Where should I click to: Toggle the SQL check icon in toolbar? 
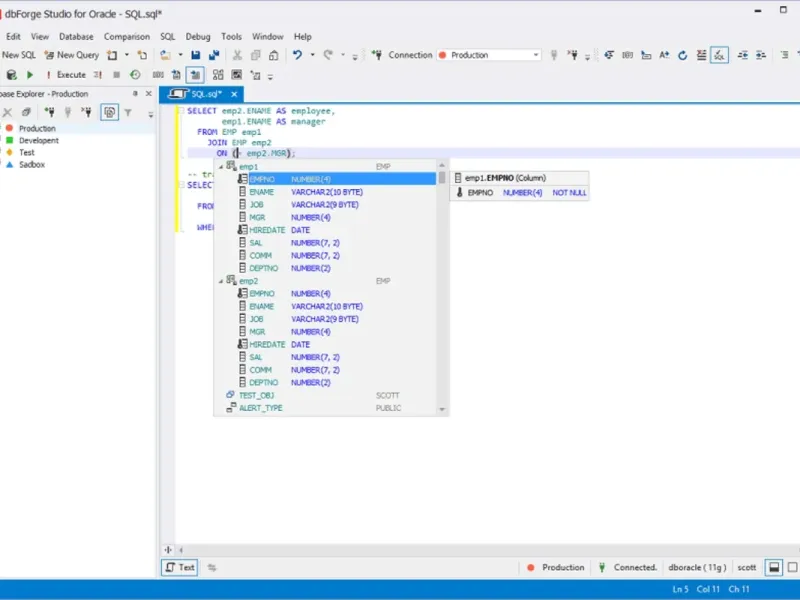point(718,55)
